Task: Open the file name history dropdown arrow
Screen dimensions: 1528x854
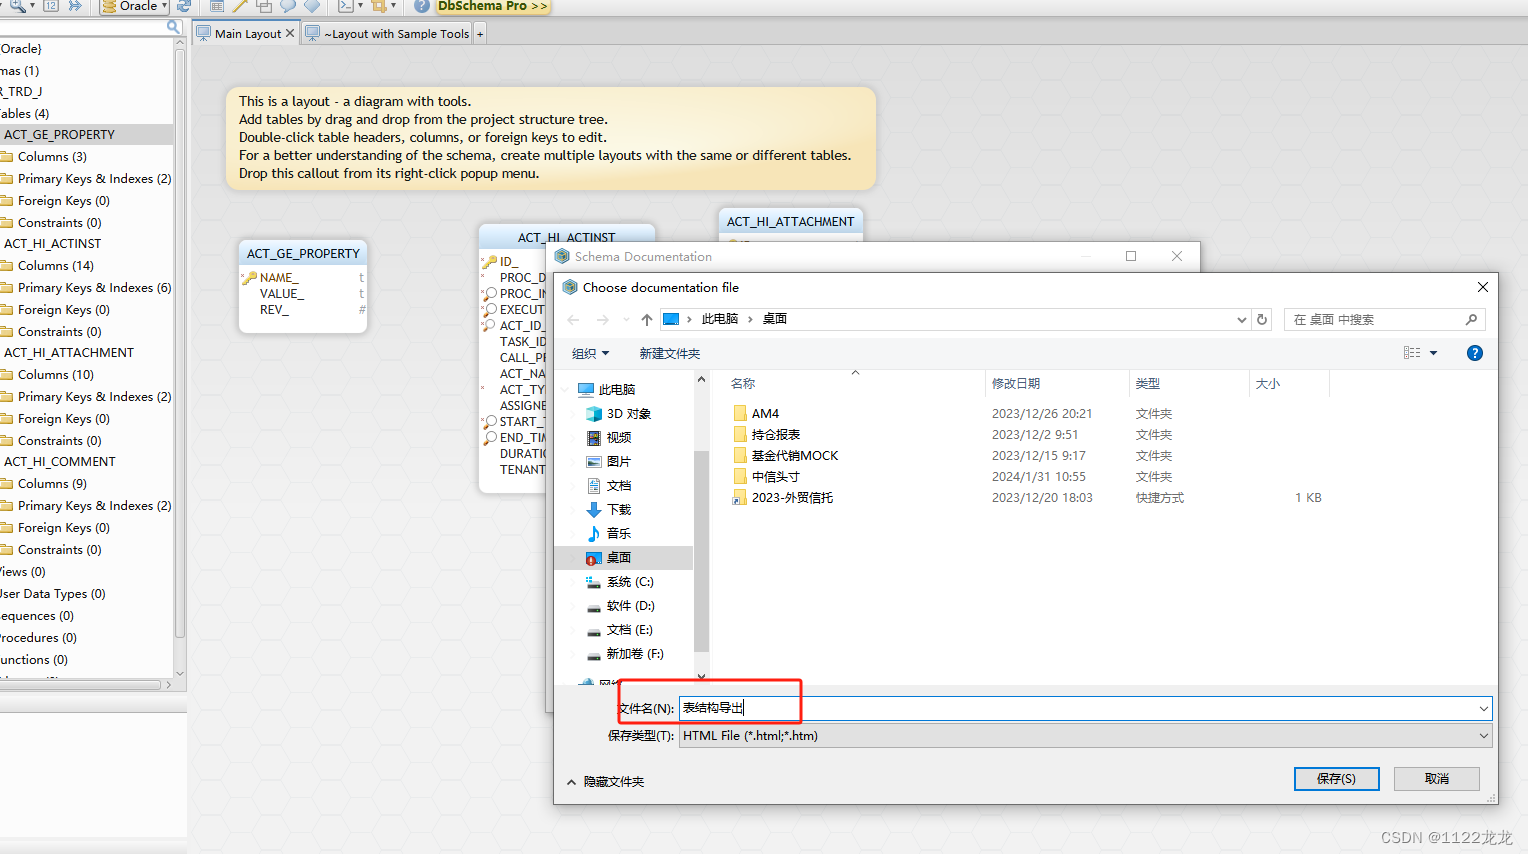Action: [1484, 709]
